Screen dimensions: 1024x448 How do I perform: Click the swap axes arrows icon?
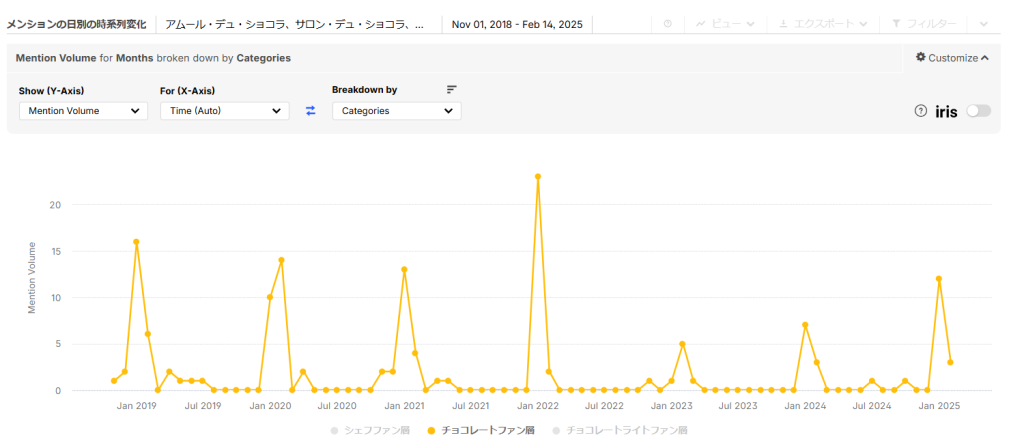(311, 111)
